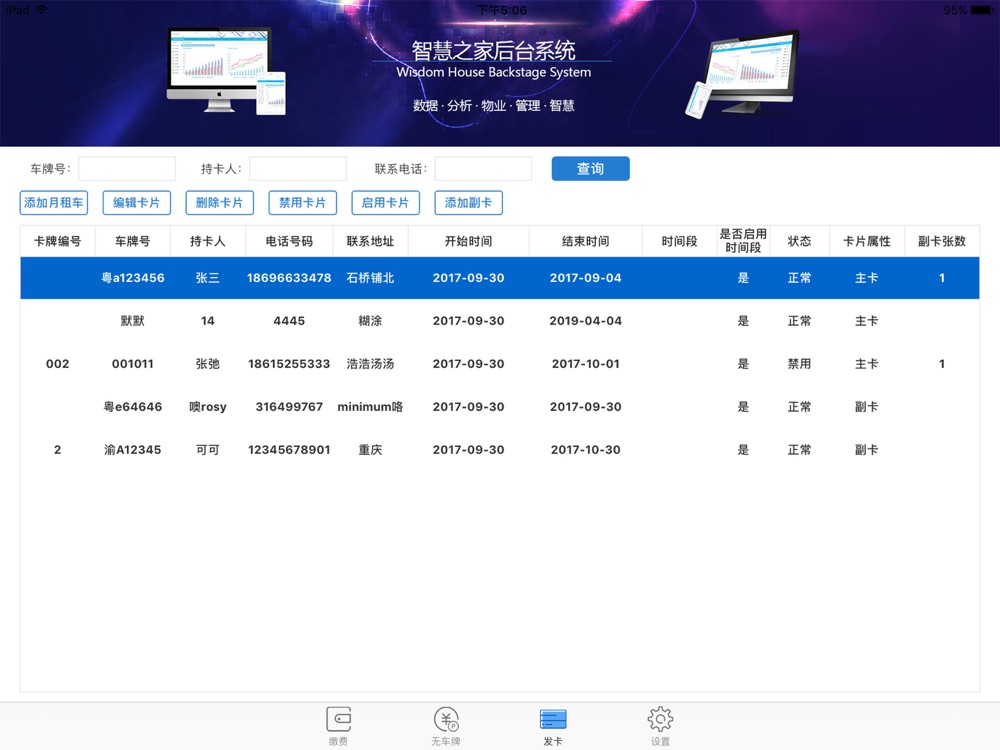Open the 设置 gear icon
Image resolution: width=1000 pixels, height=750 pixels.
click(x=660, y=720)
